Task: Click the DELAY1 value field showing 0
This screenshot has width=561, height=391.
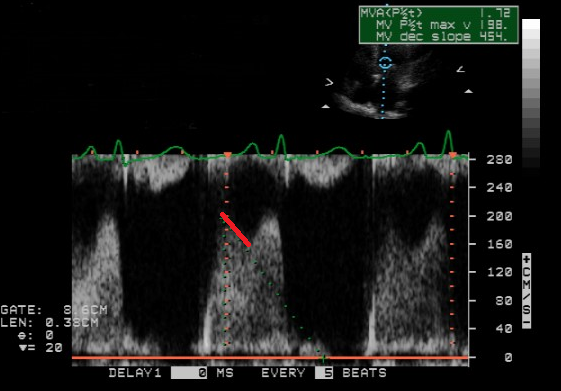Action: [x=189, y=373]
